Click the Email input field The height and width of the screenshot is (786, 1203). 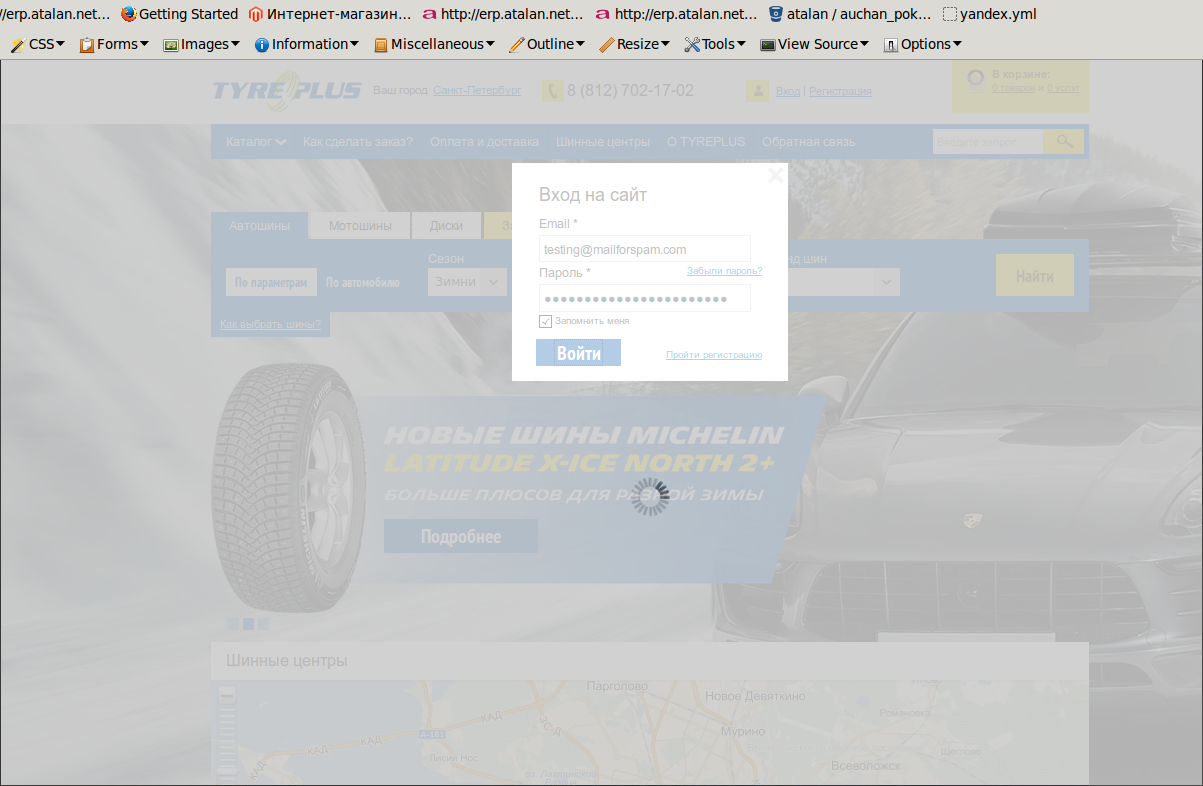point(645,249)
